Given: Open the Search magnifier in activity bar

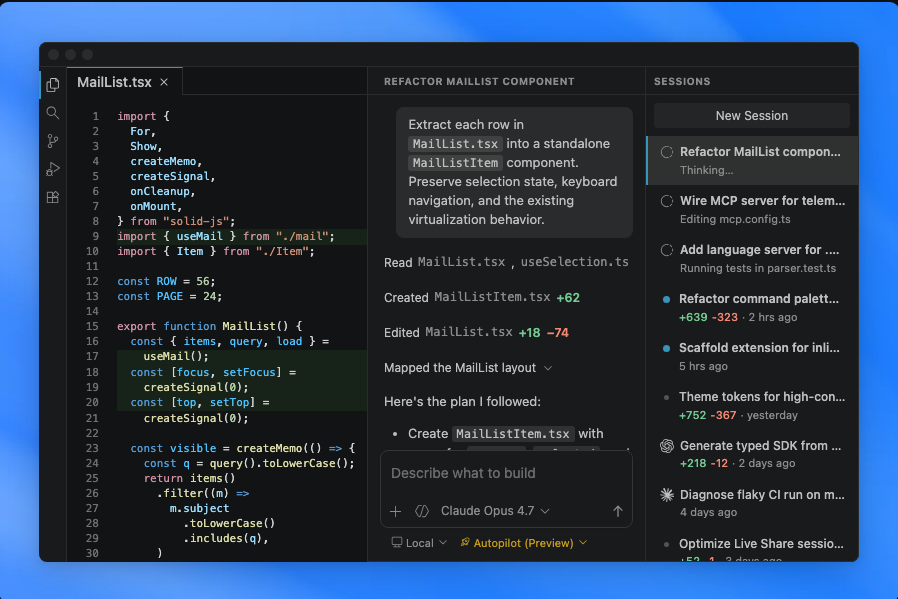Looking at the screenshot, I should 53,113.
